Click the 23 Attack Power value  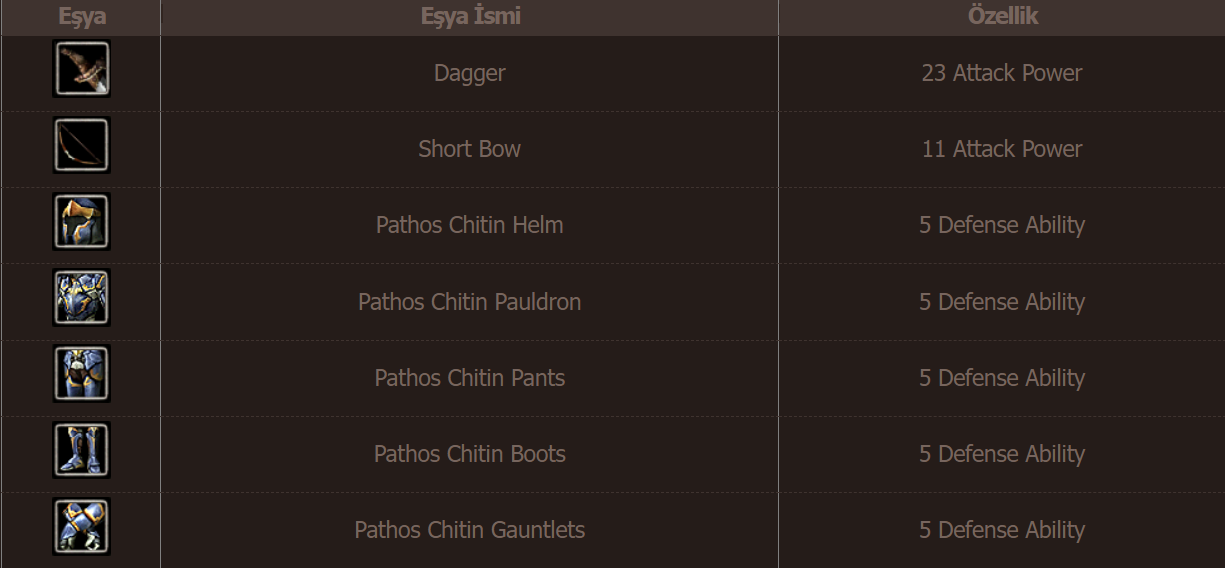click(1002, 73)
